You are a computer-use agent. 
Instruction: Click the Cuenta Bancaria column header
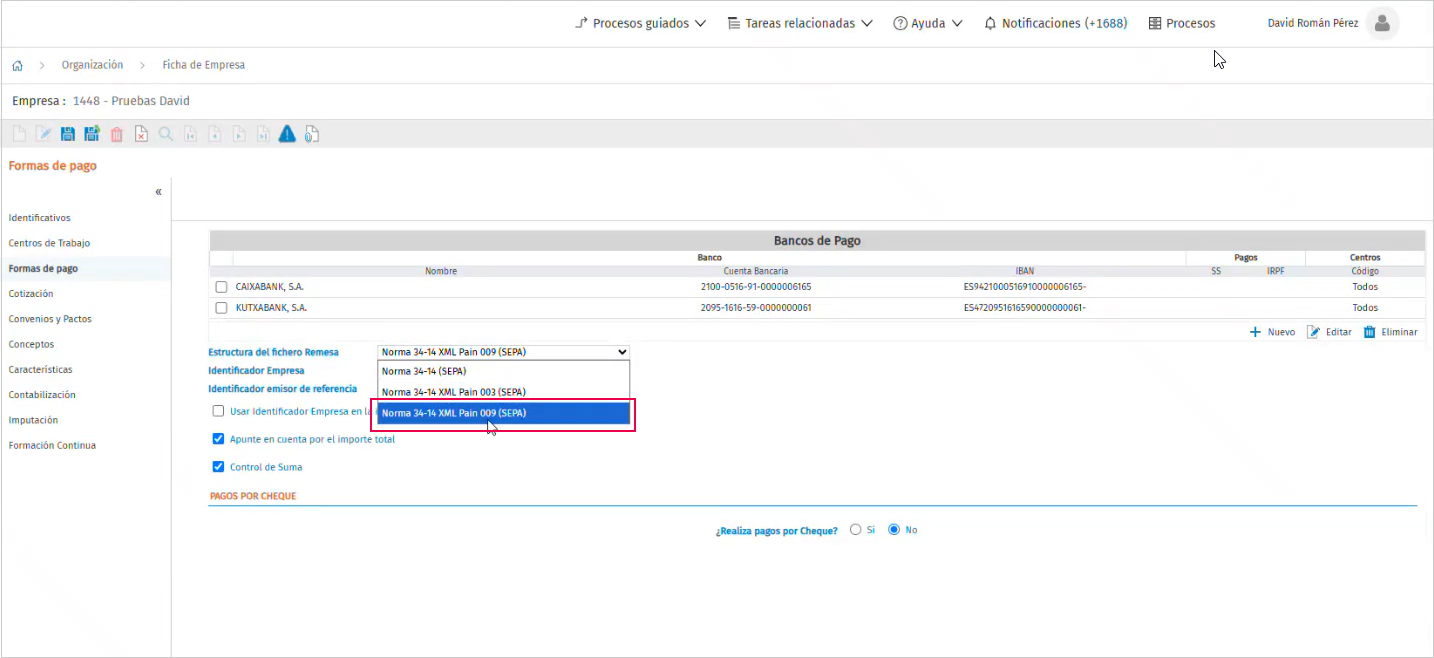pos(756,271)
